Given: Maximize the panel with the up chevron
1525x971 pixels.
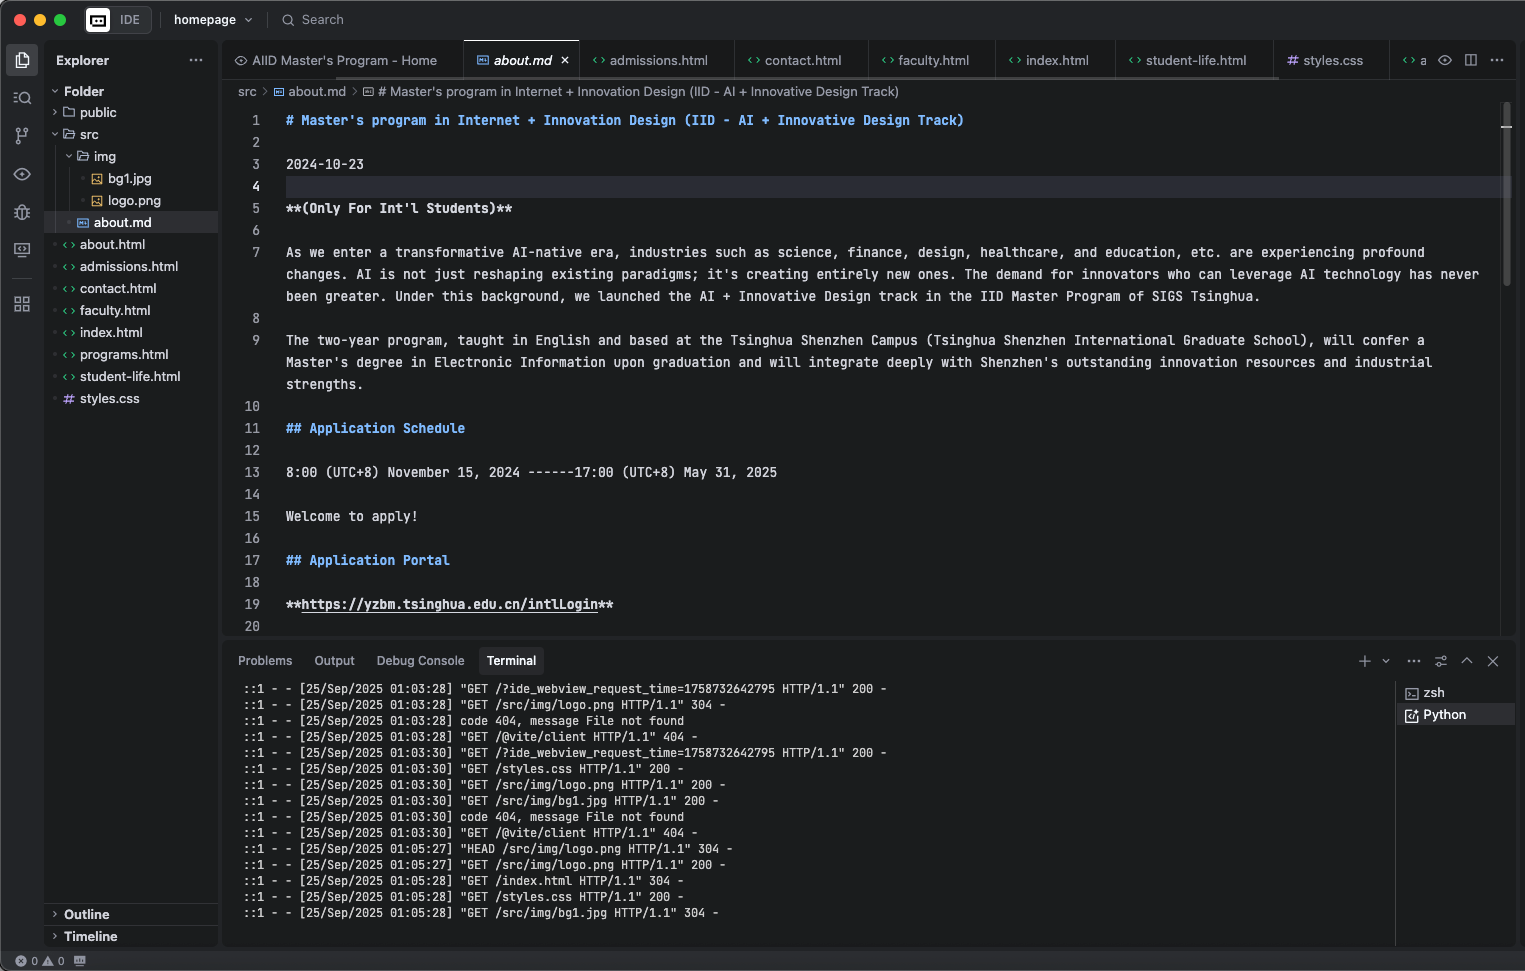Looking at the screenshot, I should (x=1467, y=661).
